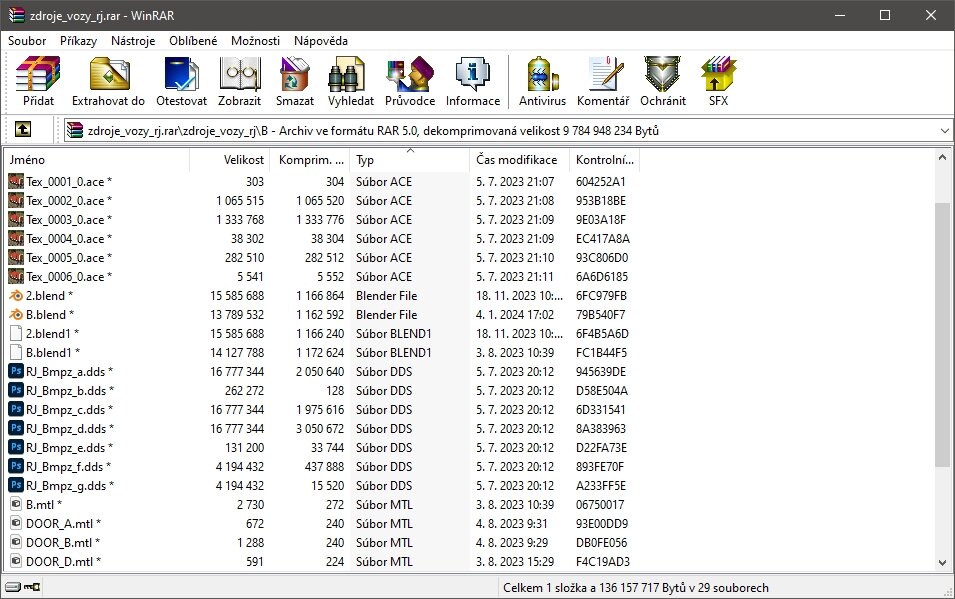
Task: Sort by the Typ column header
Action: (409, 160)
